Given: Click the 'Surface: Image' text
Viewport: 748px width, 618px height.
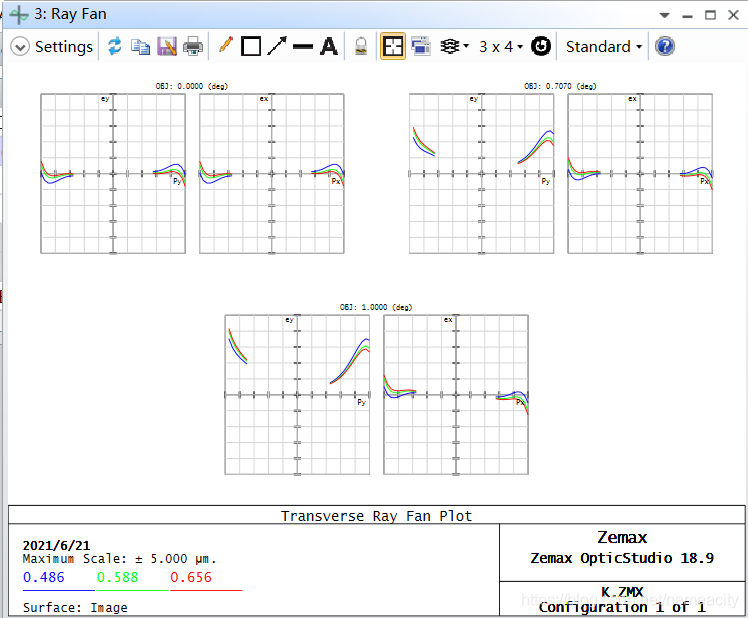Looking at the screenshot, I should pos(75,608).
